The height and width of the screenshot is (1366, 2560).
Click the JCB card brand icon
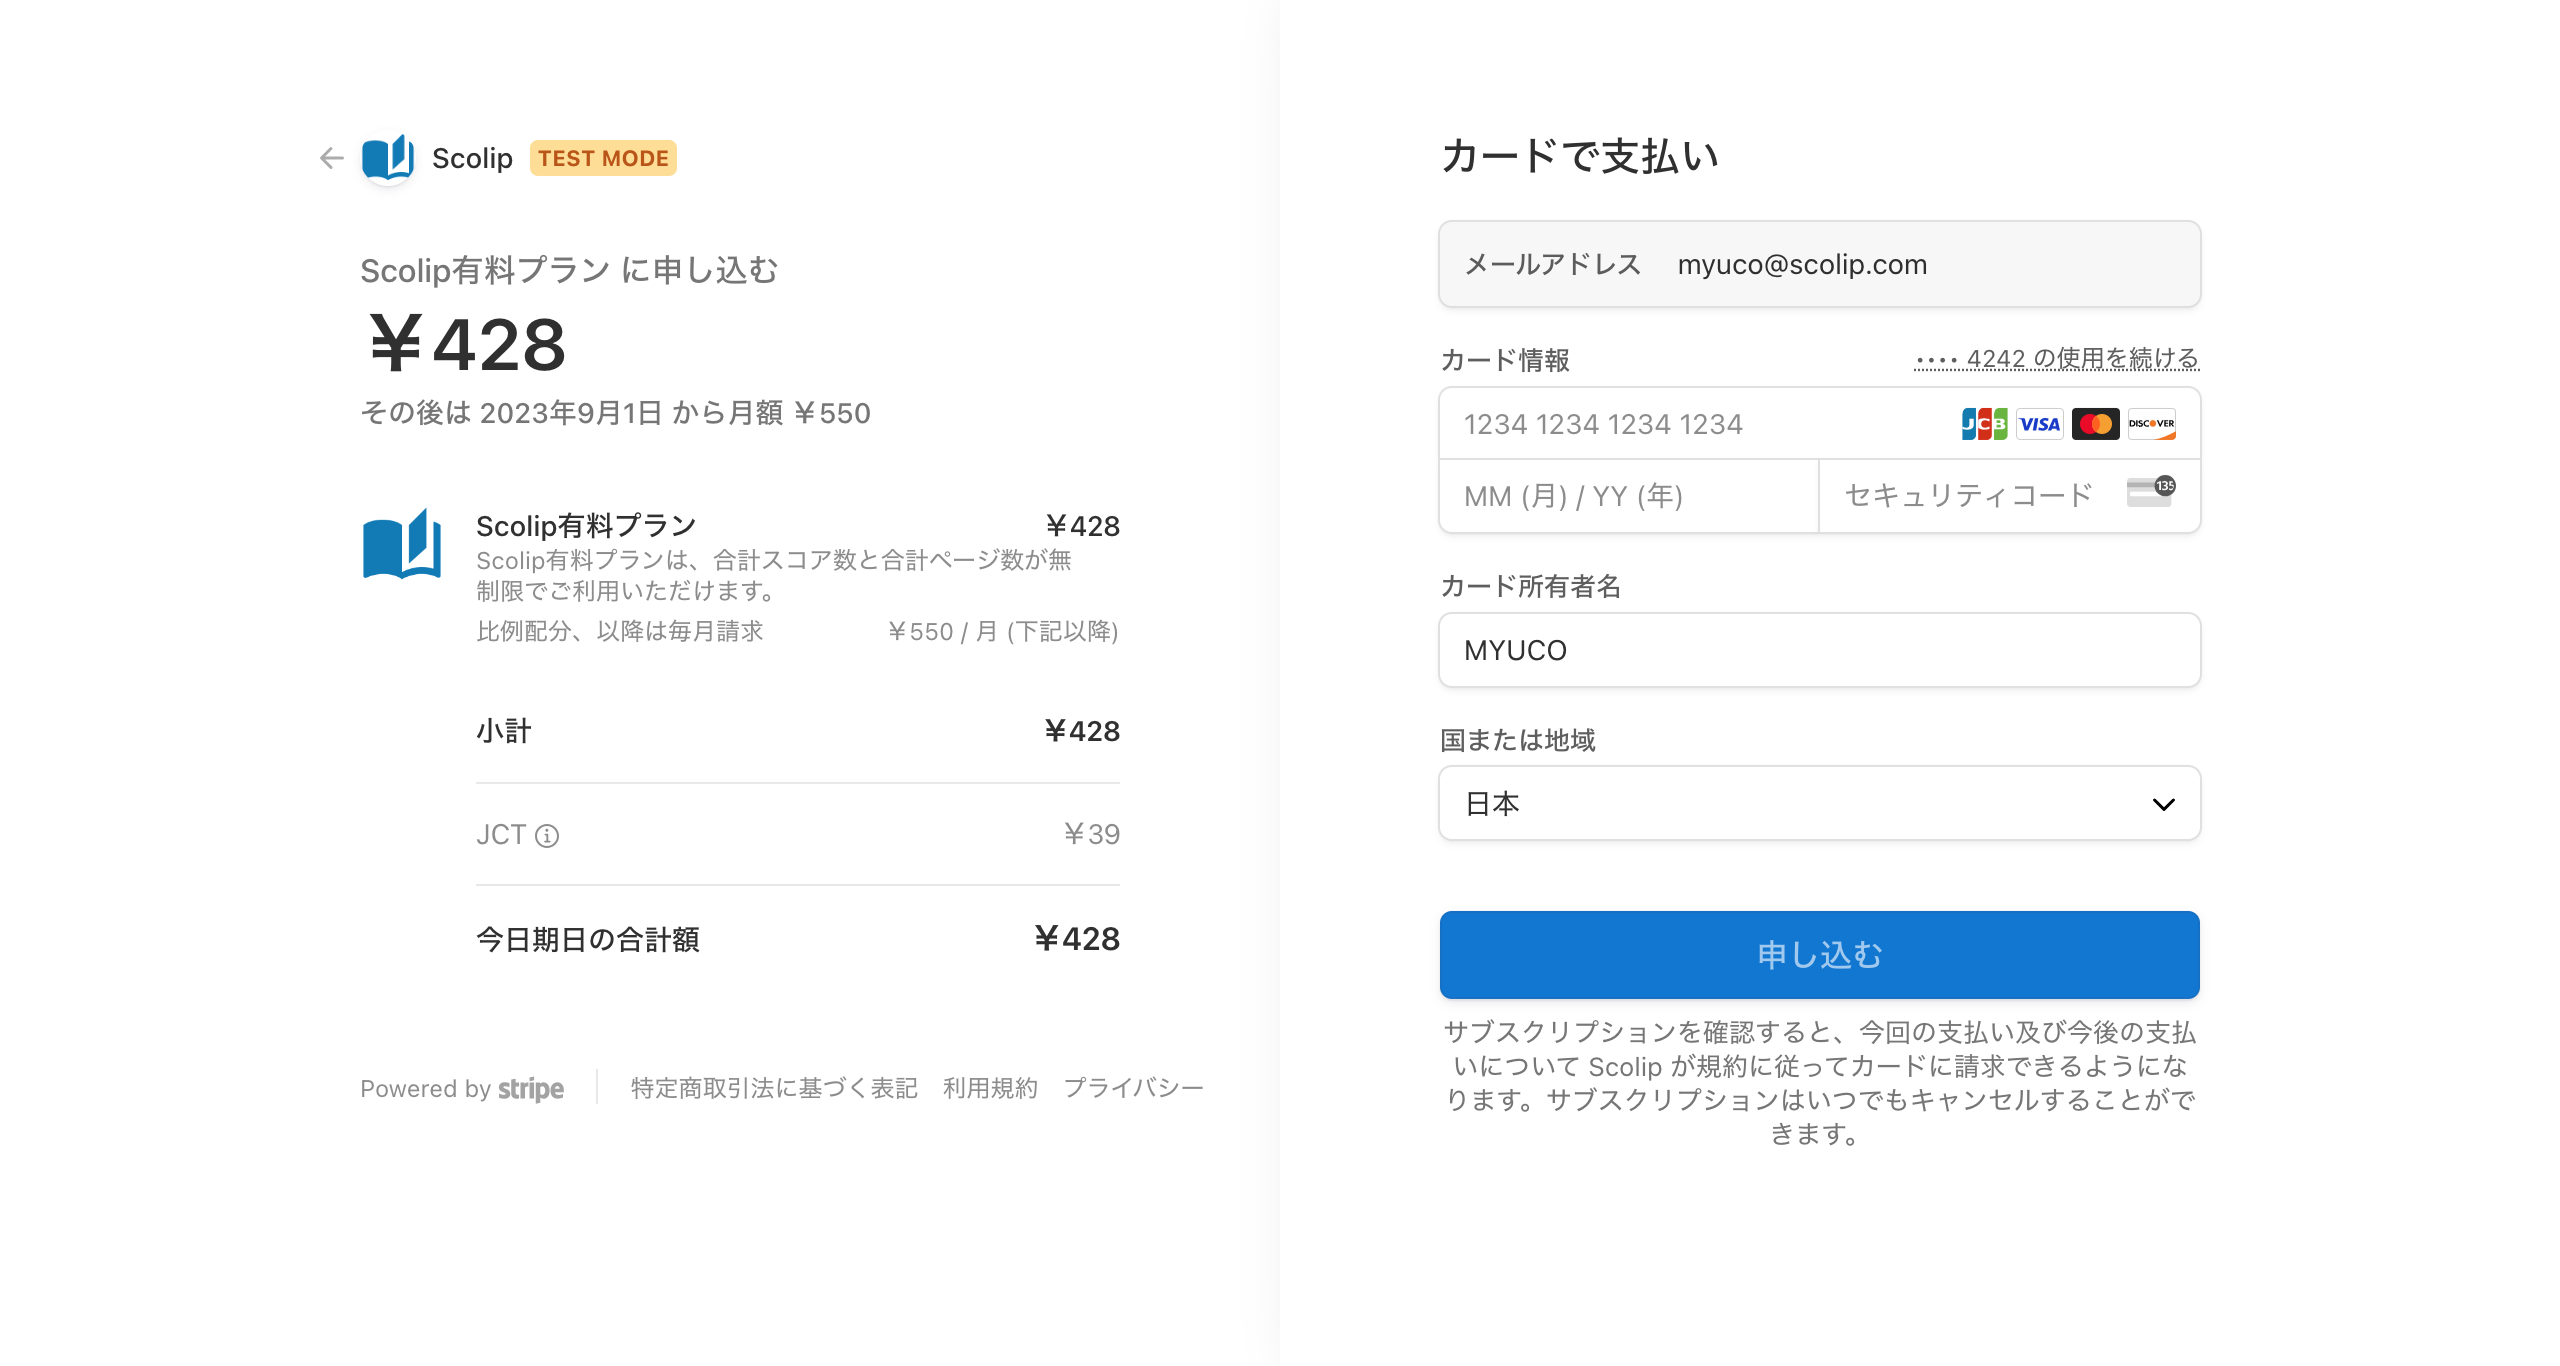pos(1984,424)
